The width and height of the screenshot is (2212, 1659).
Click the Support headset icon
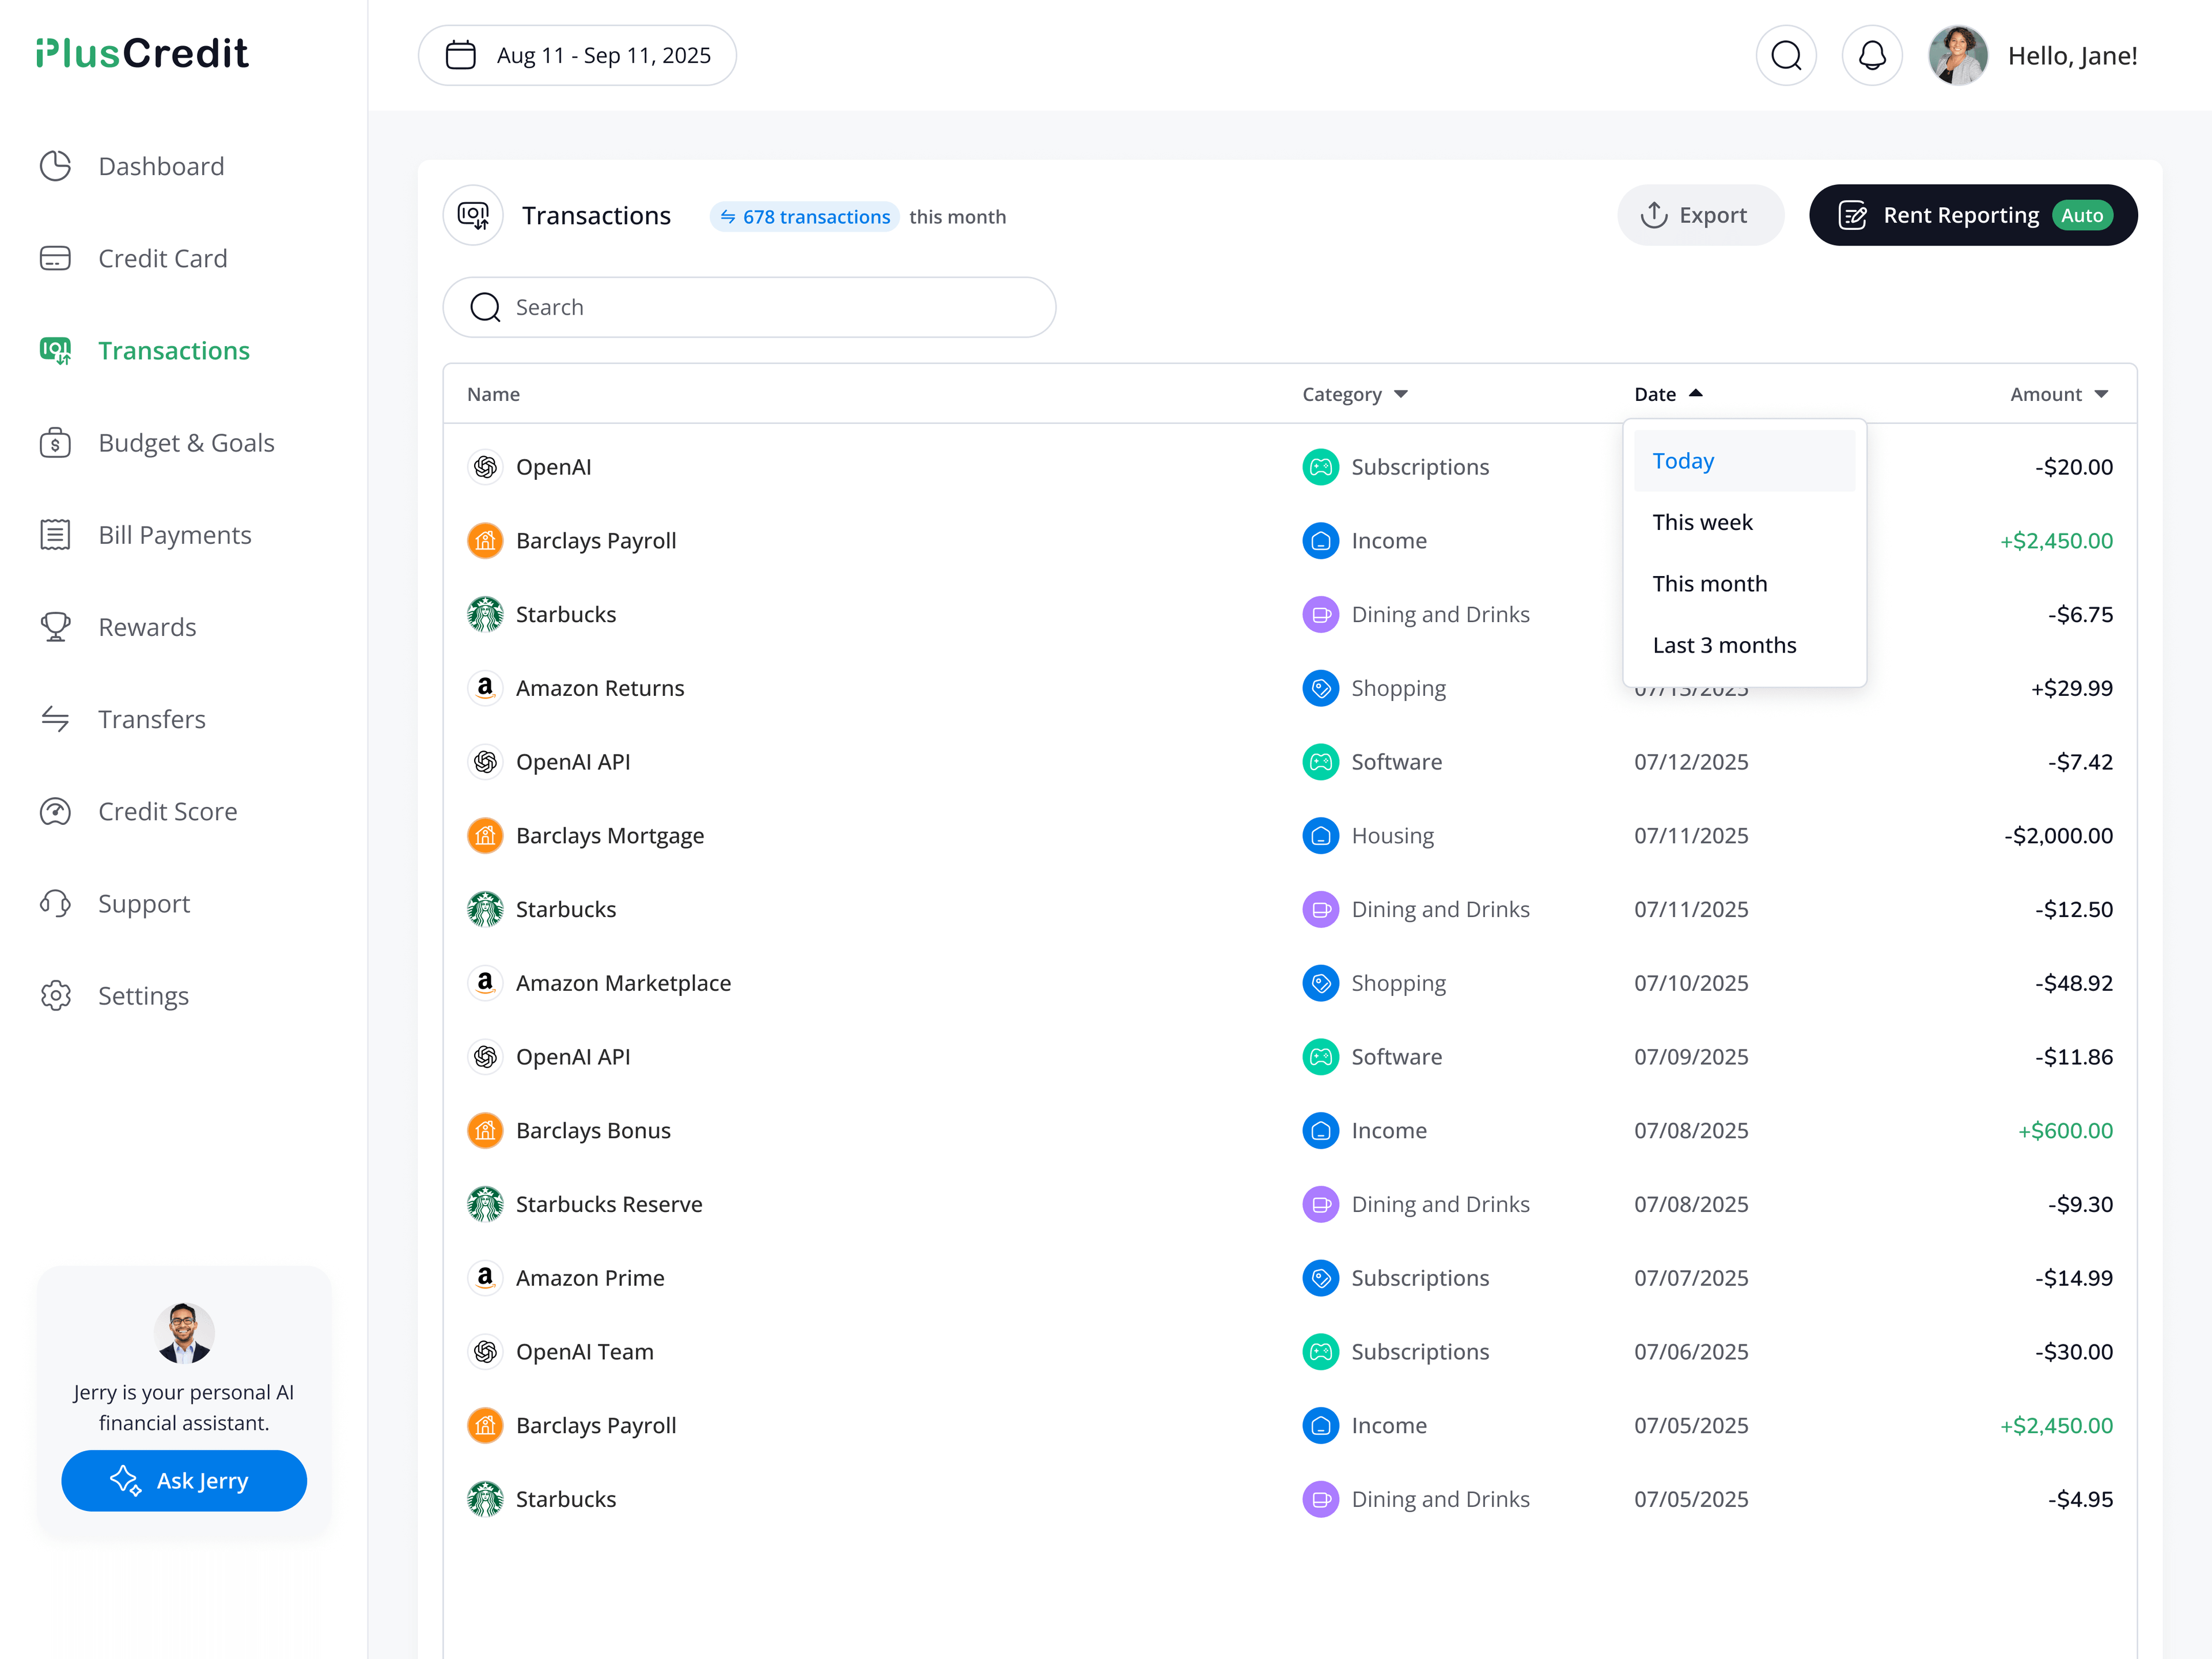[x=56, y=903]
